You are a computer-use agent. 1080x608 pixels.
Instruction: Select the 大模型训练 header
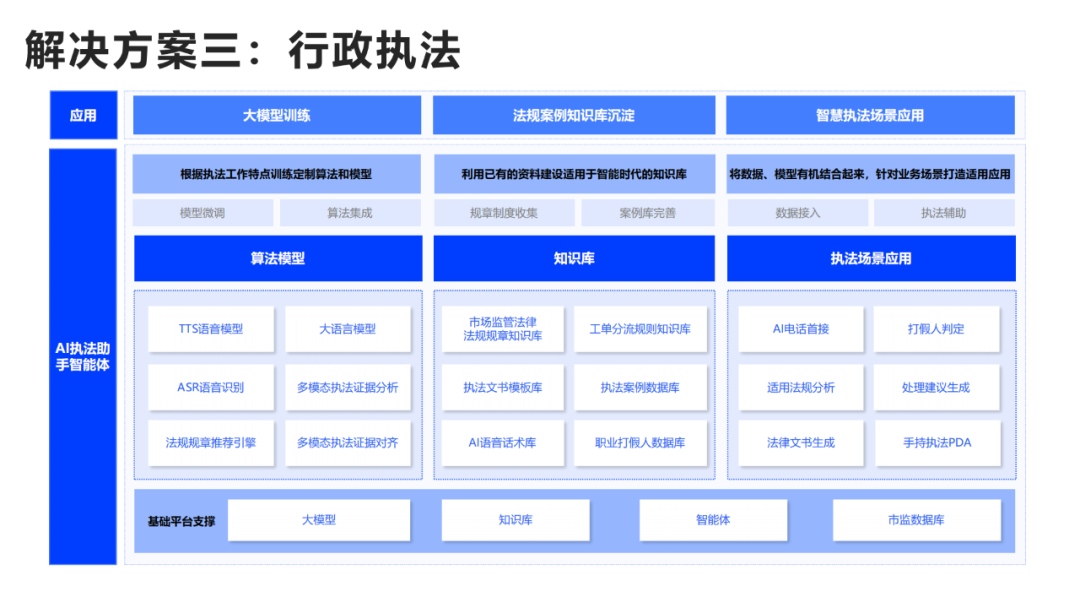pos(277,115)
